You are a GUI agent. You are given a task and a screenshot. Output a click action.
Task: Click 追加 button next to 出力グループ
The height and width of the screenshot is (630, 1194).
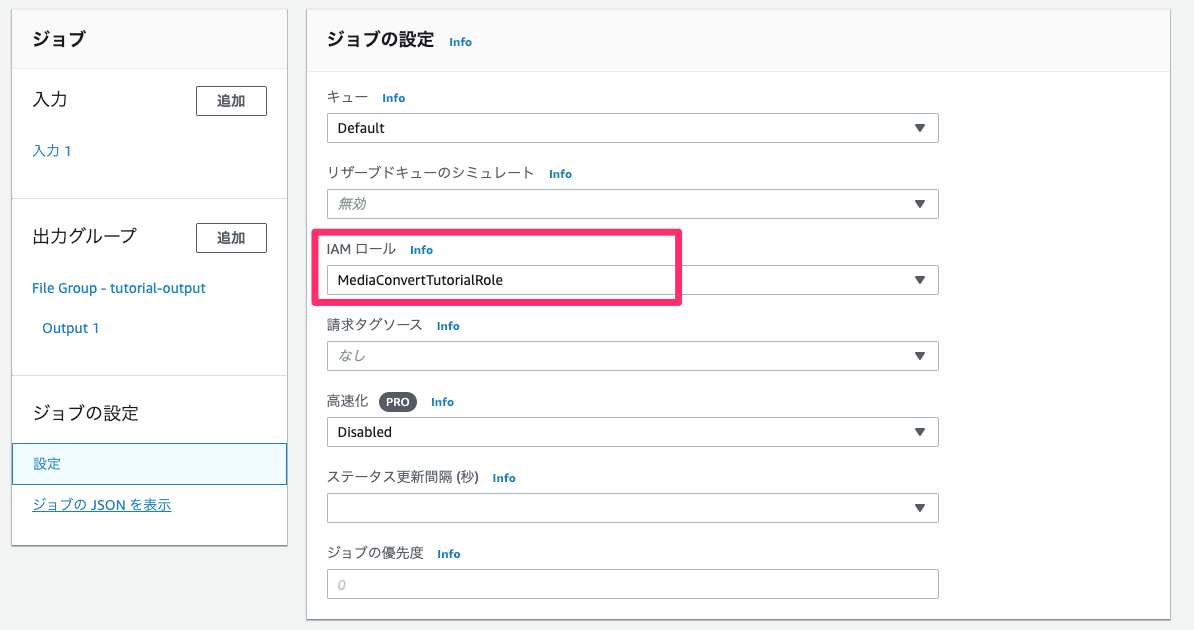tap(231, 238)
